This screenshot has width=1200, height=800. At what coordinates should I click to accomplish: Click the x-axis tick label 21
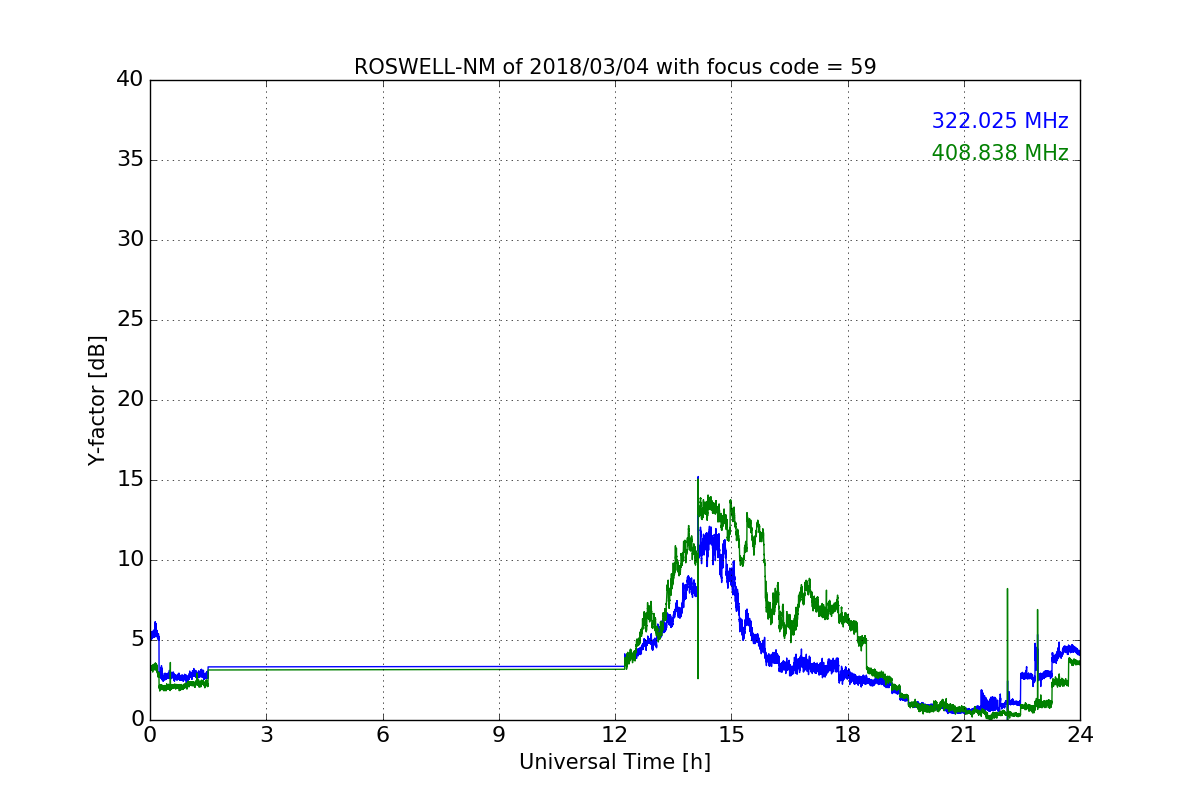pos(964,735)
